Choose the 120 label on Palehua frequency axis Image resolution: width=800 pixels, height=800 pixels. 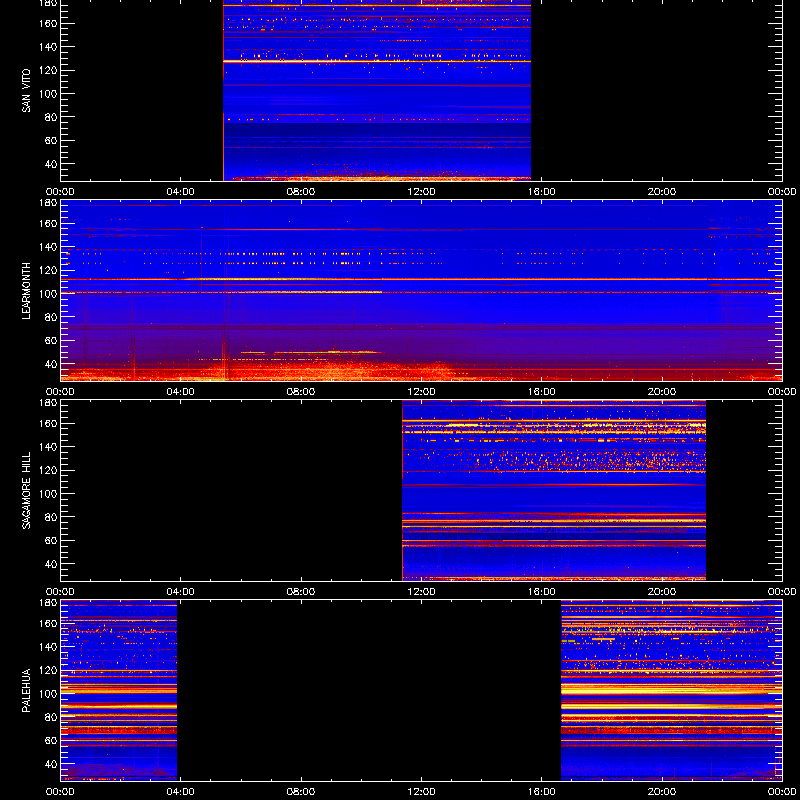click(x=48, y=670)
